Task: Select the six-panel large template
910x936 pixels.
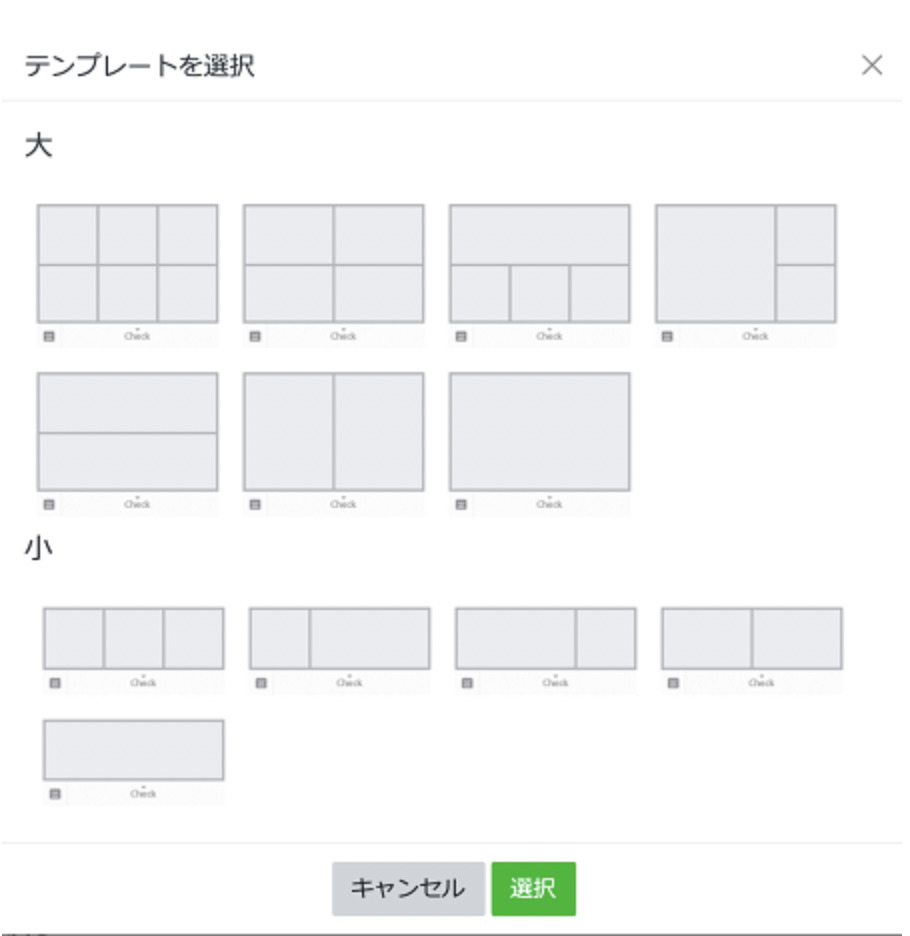Action: (x=127, y=264)
